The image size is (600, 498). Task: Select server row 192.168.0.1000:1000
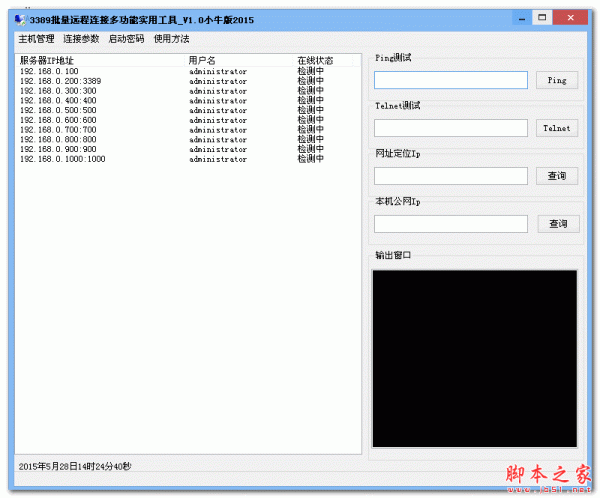tap(188, 159)
